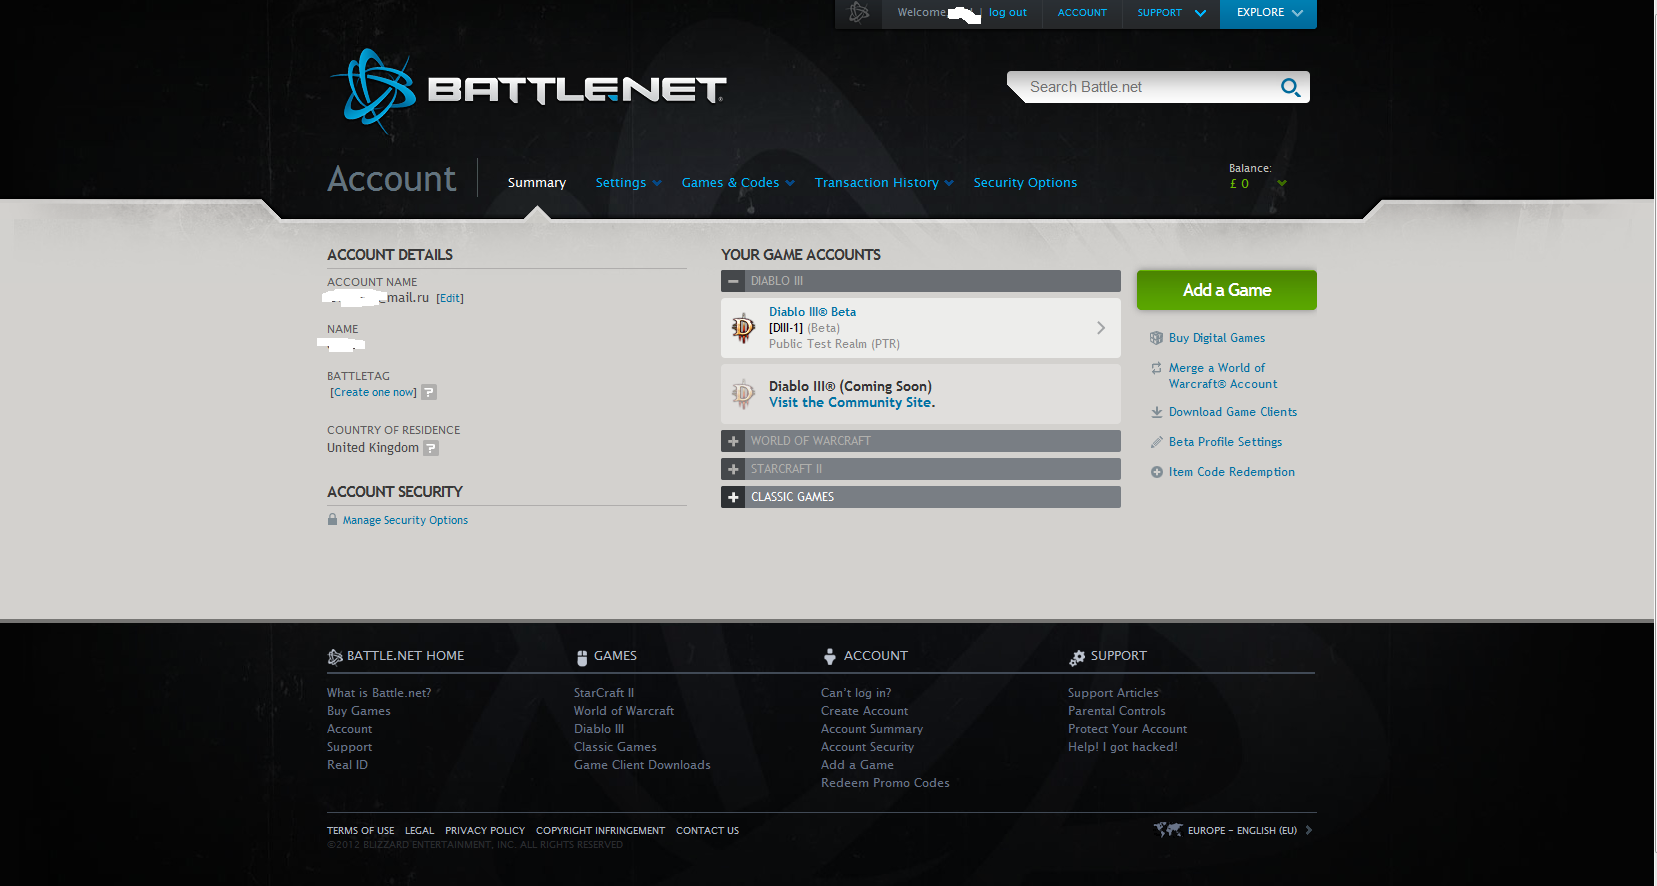Click the log out link

point(1008,13)
